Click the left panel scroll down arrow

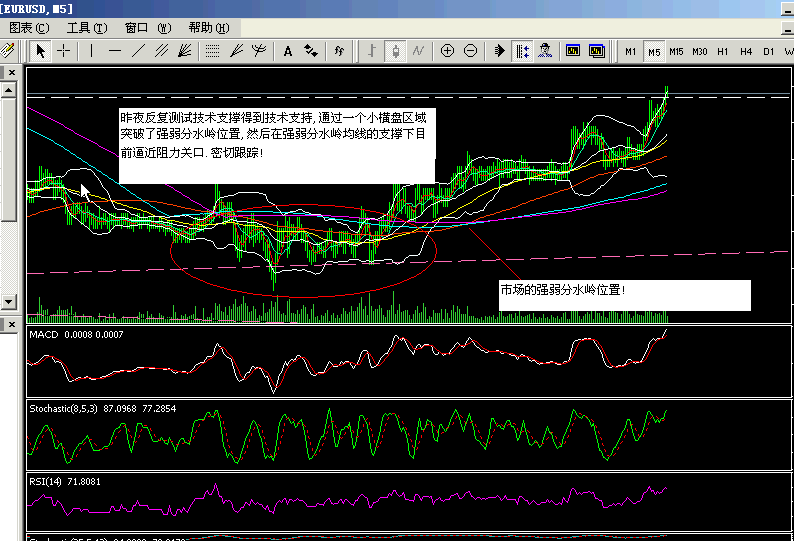click(x=9, y=302)
